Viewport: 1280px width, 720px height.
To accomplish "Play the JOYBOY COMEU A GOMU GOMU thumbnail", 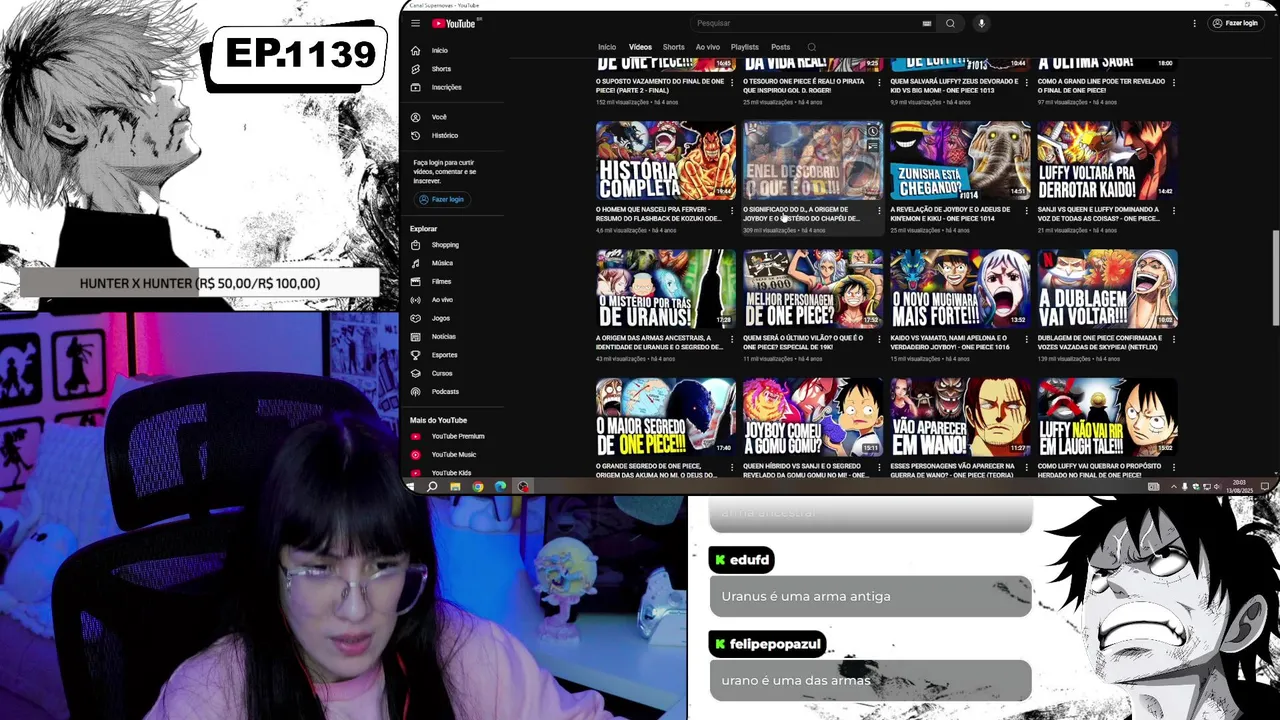I will point(813,417).
